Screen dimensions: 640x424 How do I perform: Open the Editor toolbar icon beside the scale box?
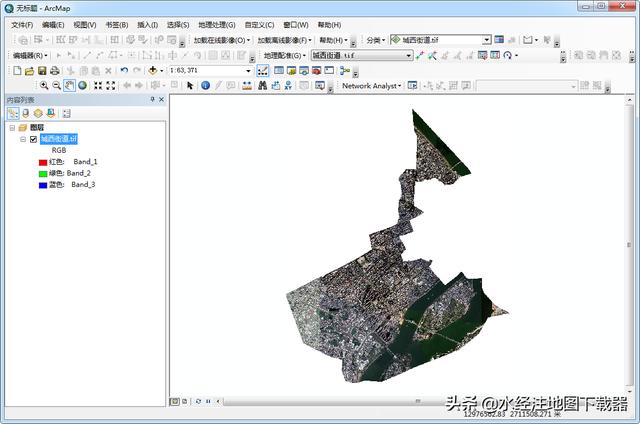coord(262,71)
